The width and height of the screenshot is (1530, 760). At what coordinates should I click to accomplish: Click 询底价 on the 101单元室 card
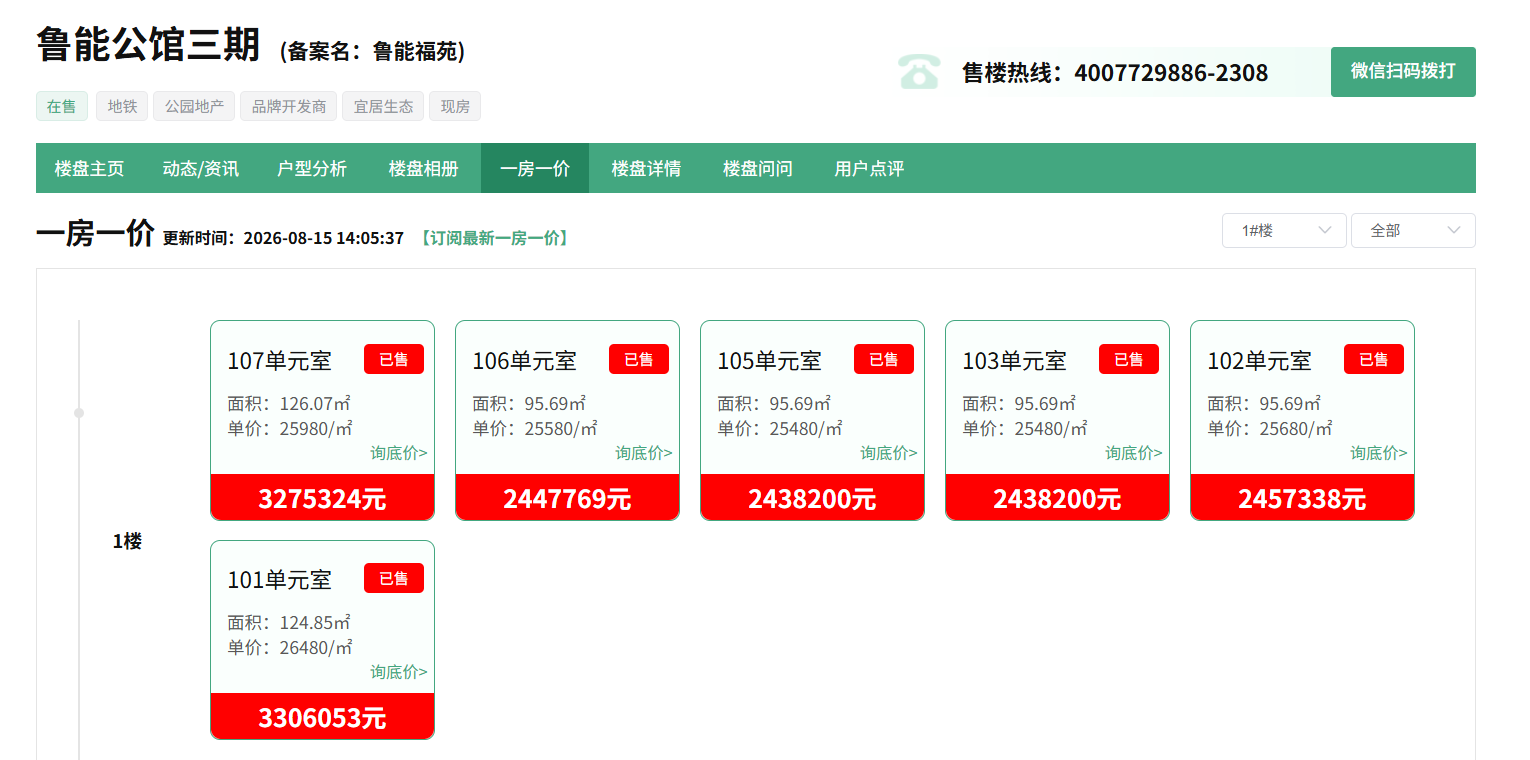pos(399,672)
